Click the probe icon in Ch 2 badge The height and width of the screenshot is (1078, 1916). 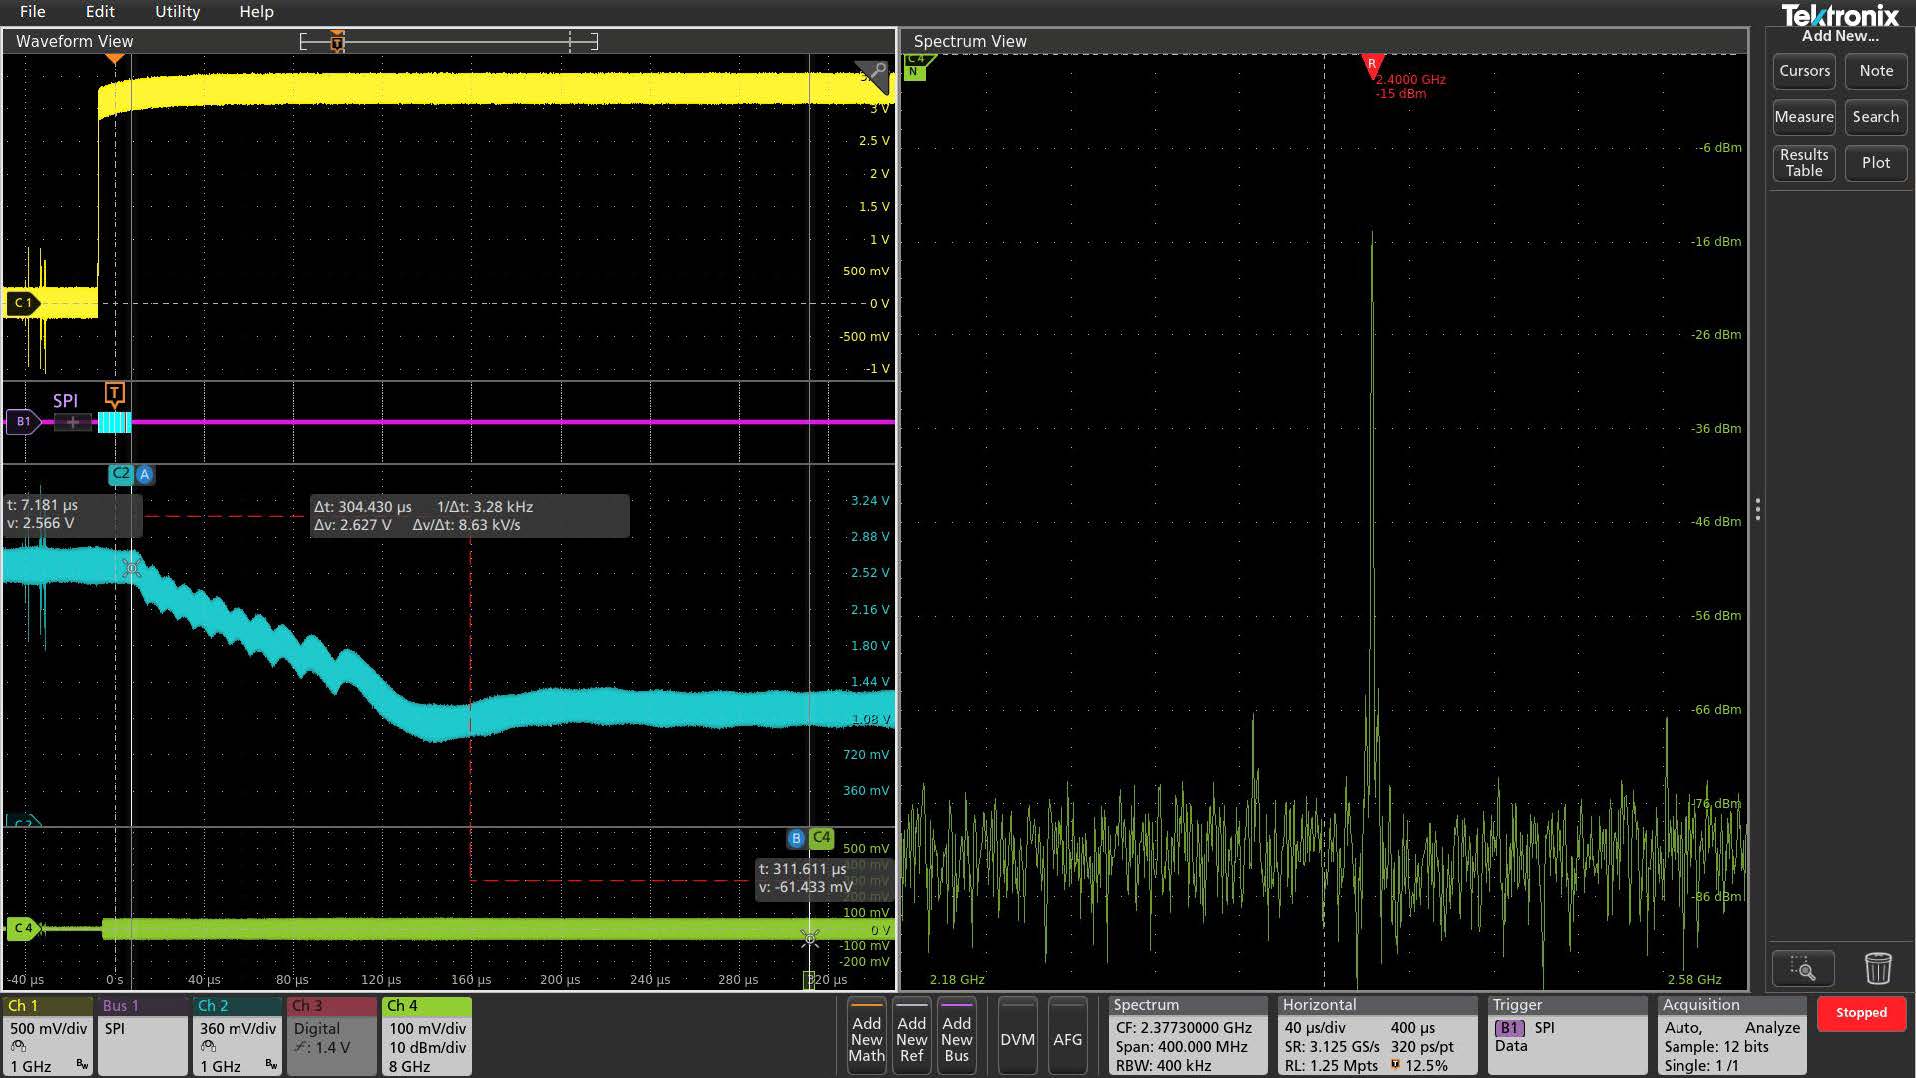click(208, 1047)
